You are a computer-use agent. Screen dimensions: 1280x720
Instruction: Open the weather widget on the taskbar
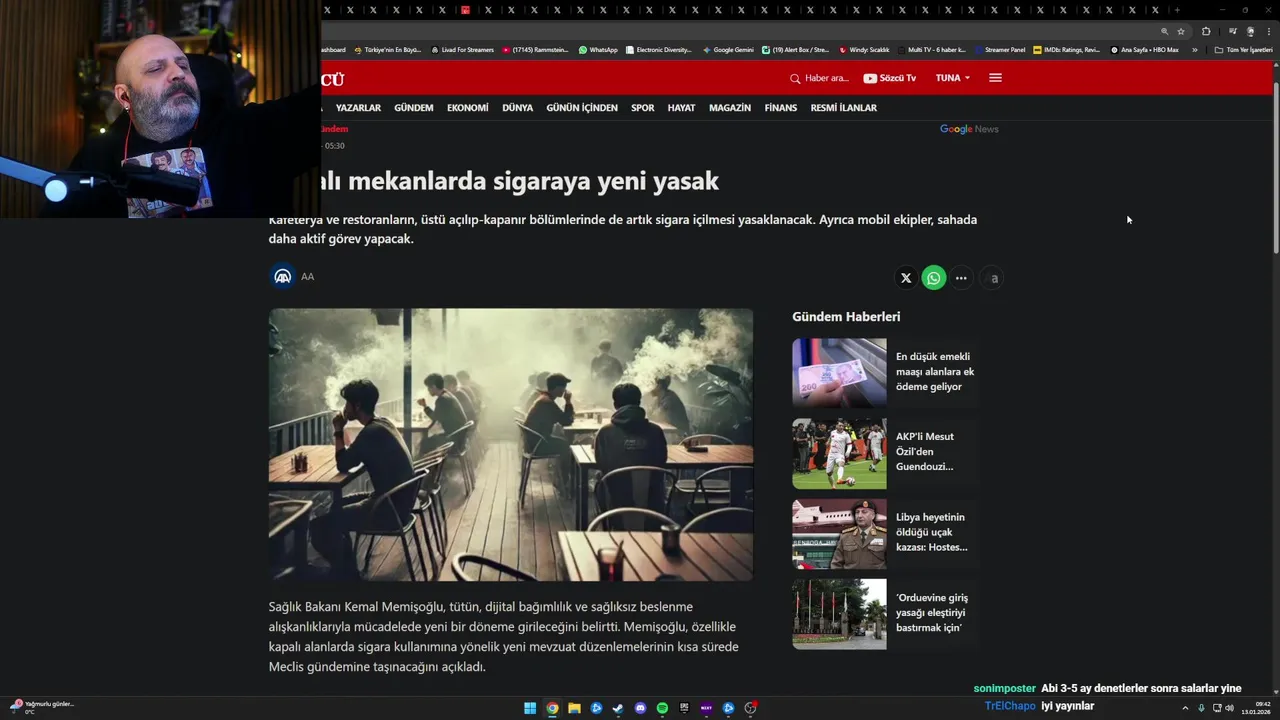(x=42, y=707)
